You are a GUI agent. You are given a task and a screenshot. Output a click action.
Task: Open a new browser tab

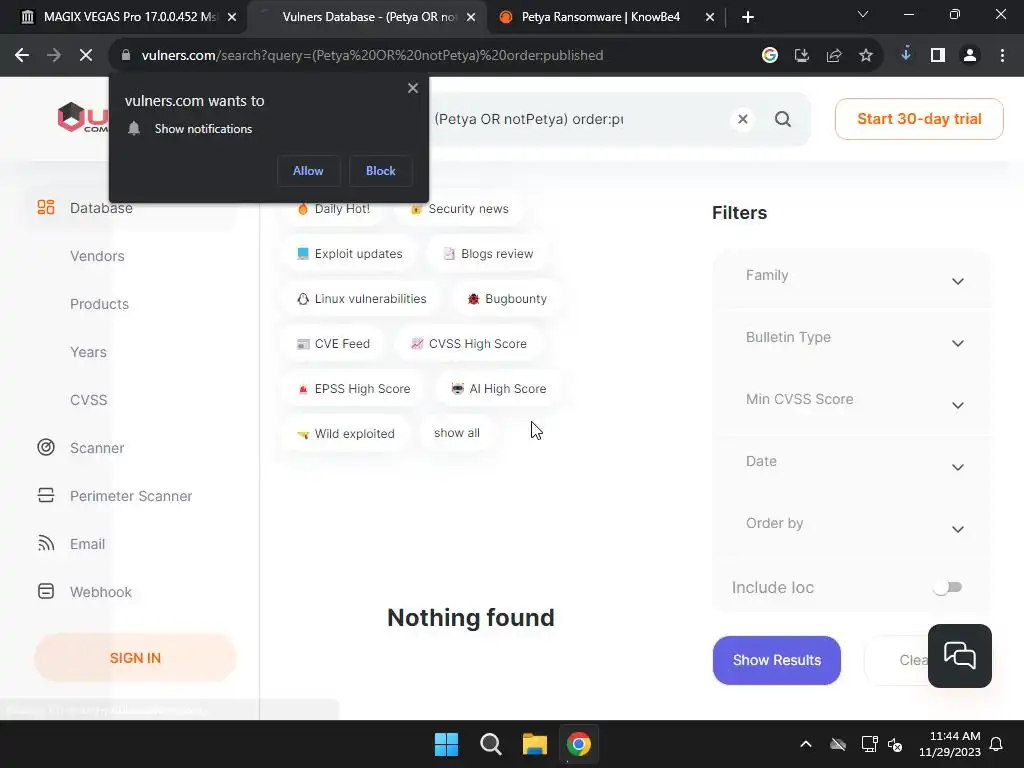pos(748,17)
